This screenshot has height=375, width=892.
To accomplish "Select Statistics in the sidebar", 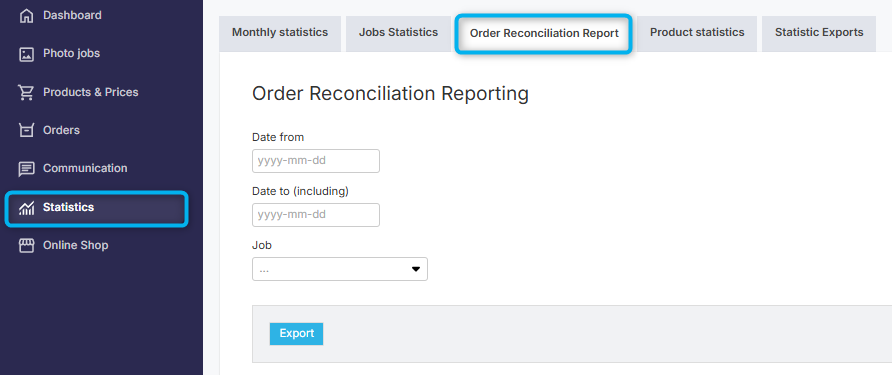I will [x=97, y=208].
